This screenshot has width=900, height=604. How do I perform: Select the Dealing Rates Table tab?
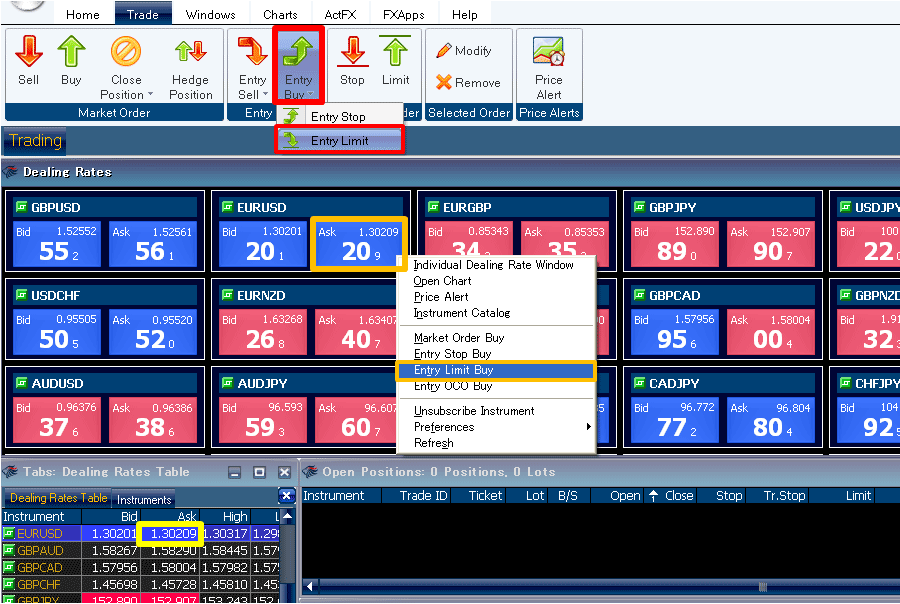coord(59,498)
